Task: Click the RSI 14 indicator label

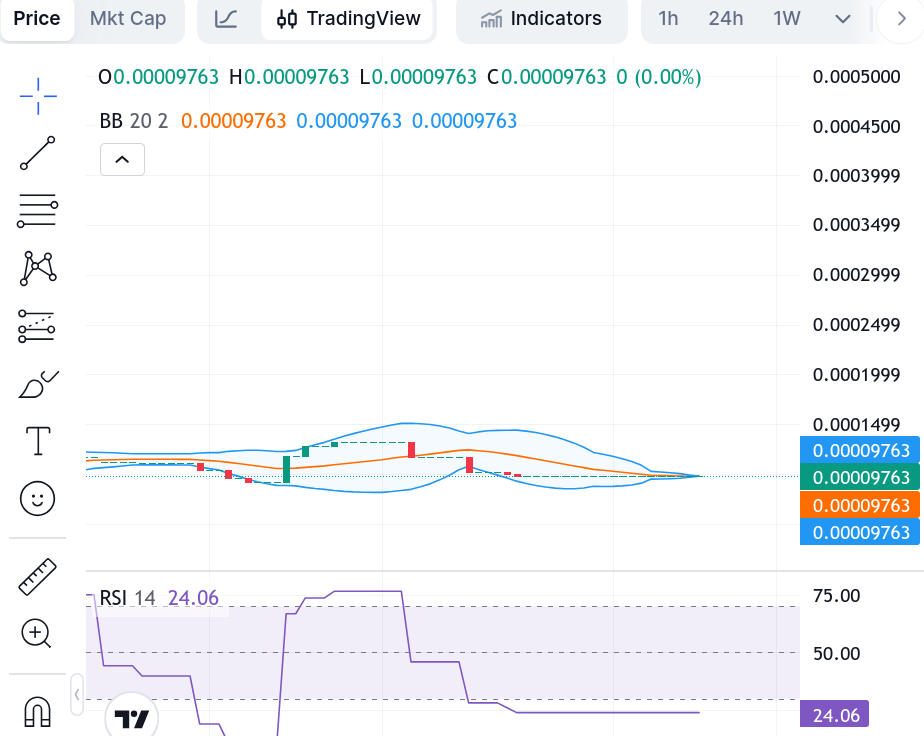Action: click(x=127, y=598)
